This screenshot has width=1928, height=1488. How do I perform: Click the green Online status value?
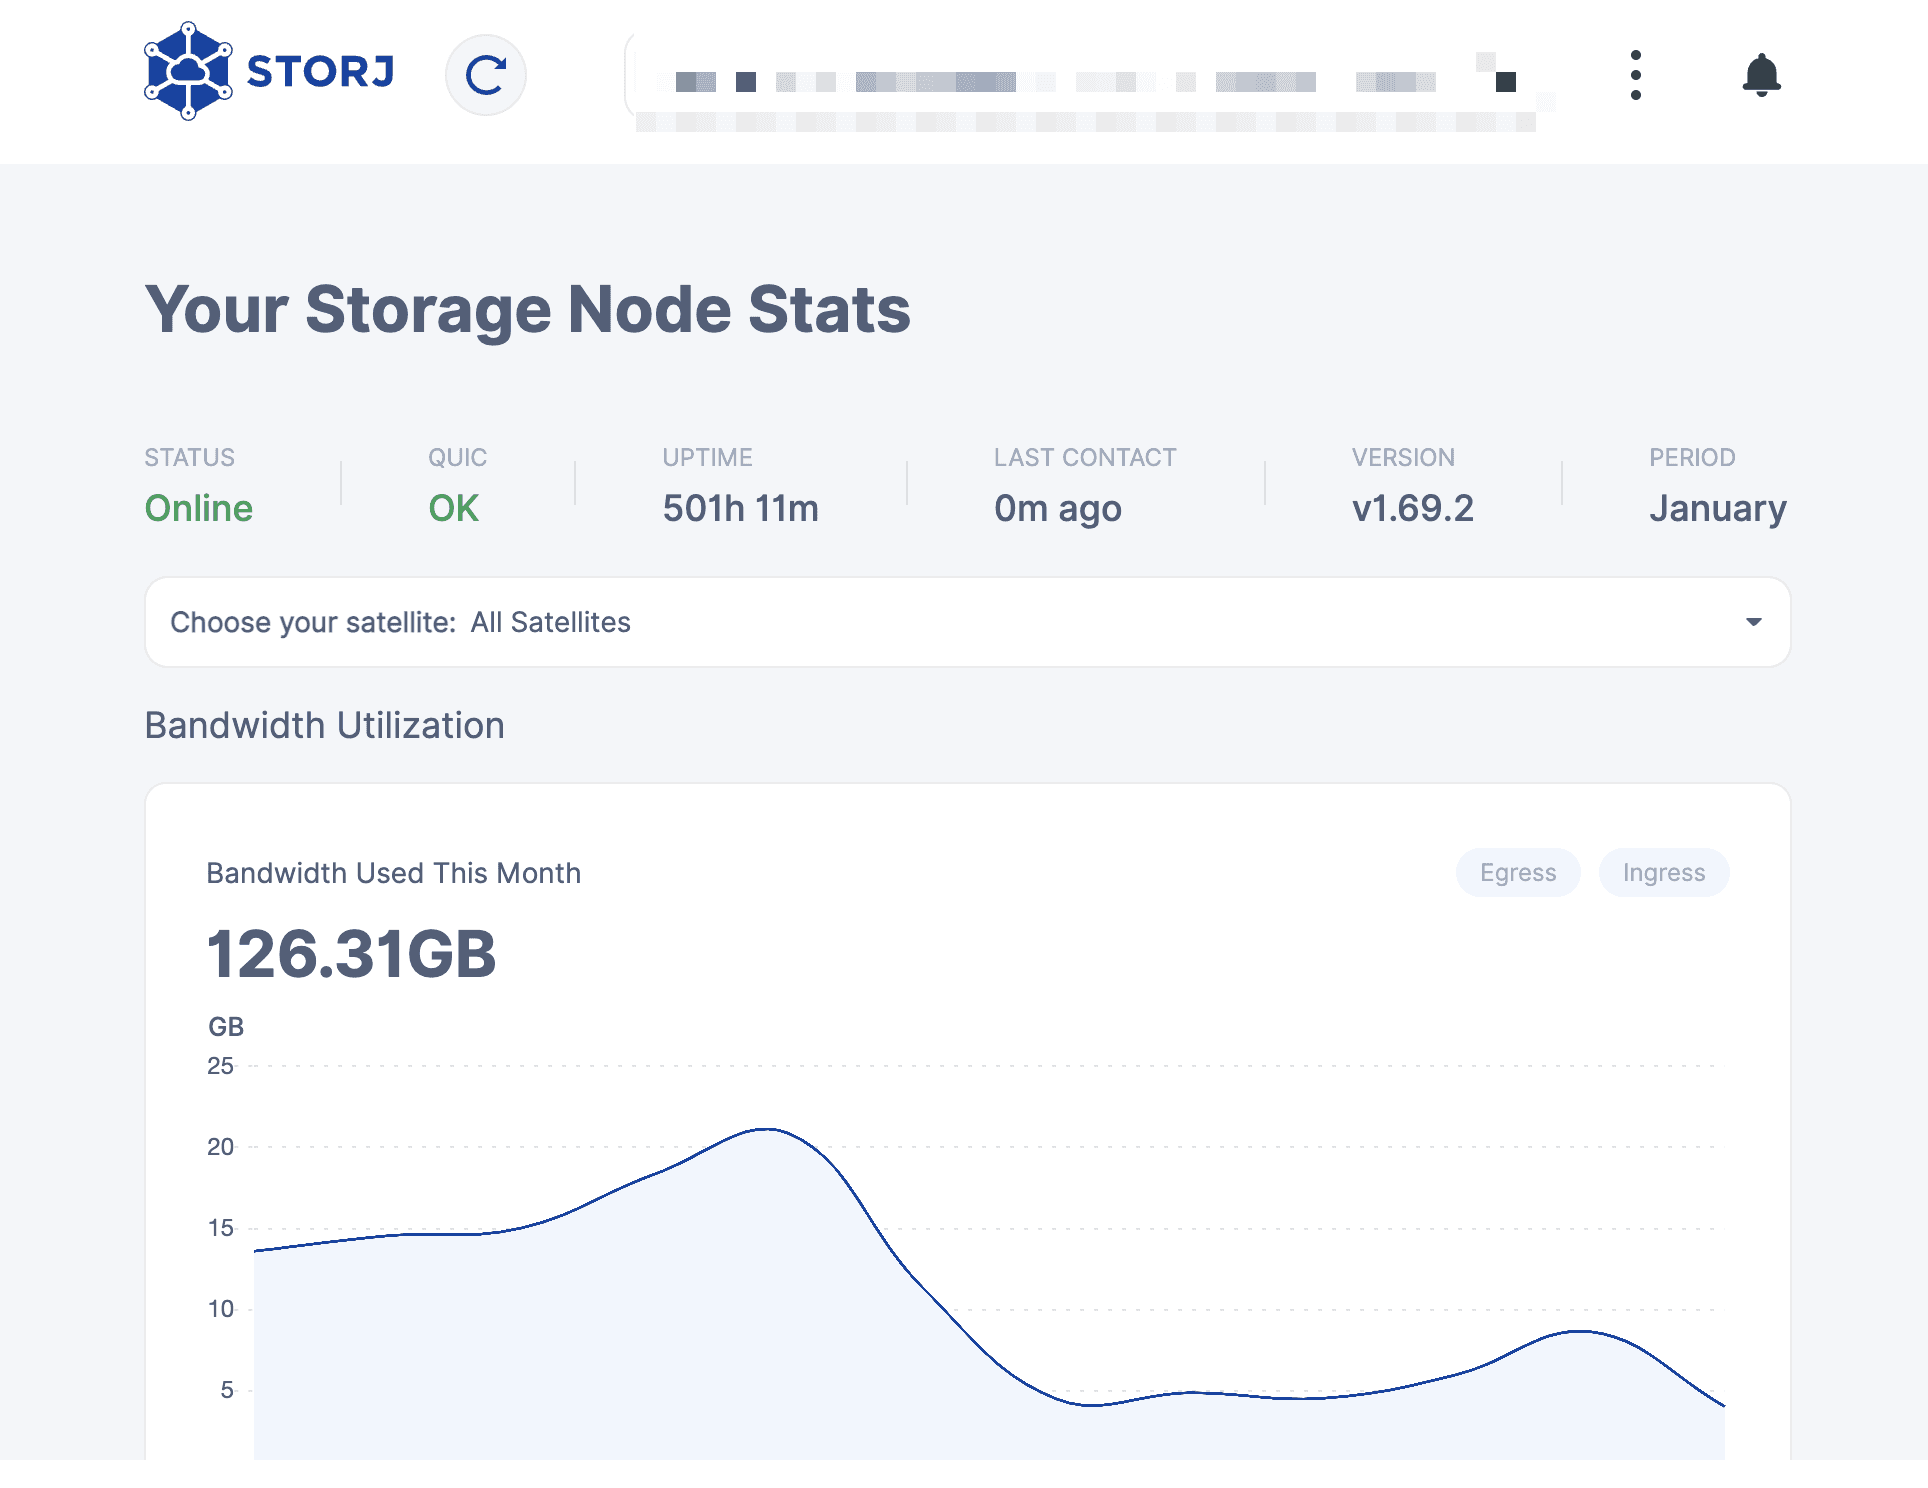pos(198,508)
